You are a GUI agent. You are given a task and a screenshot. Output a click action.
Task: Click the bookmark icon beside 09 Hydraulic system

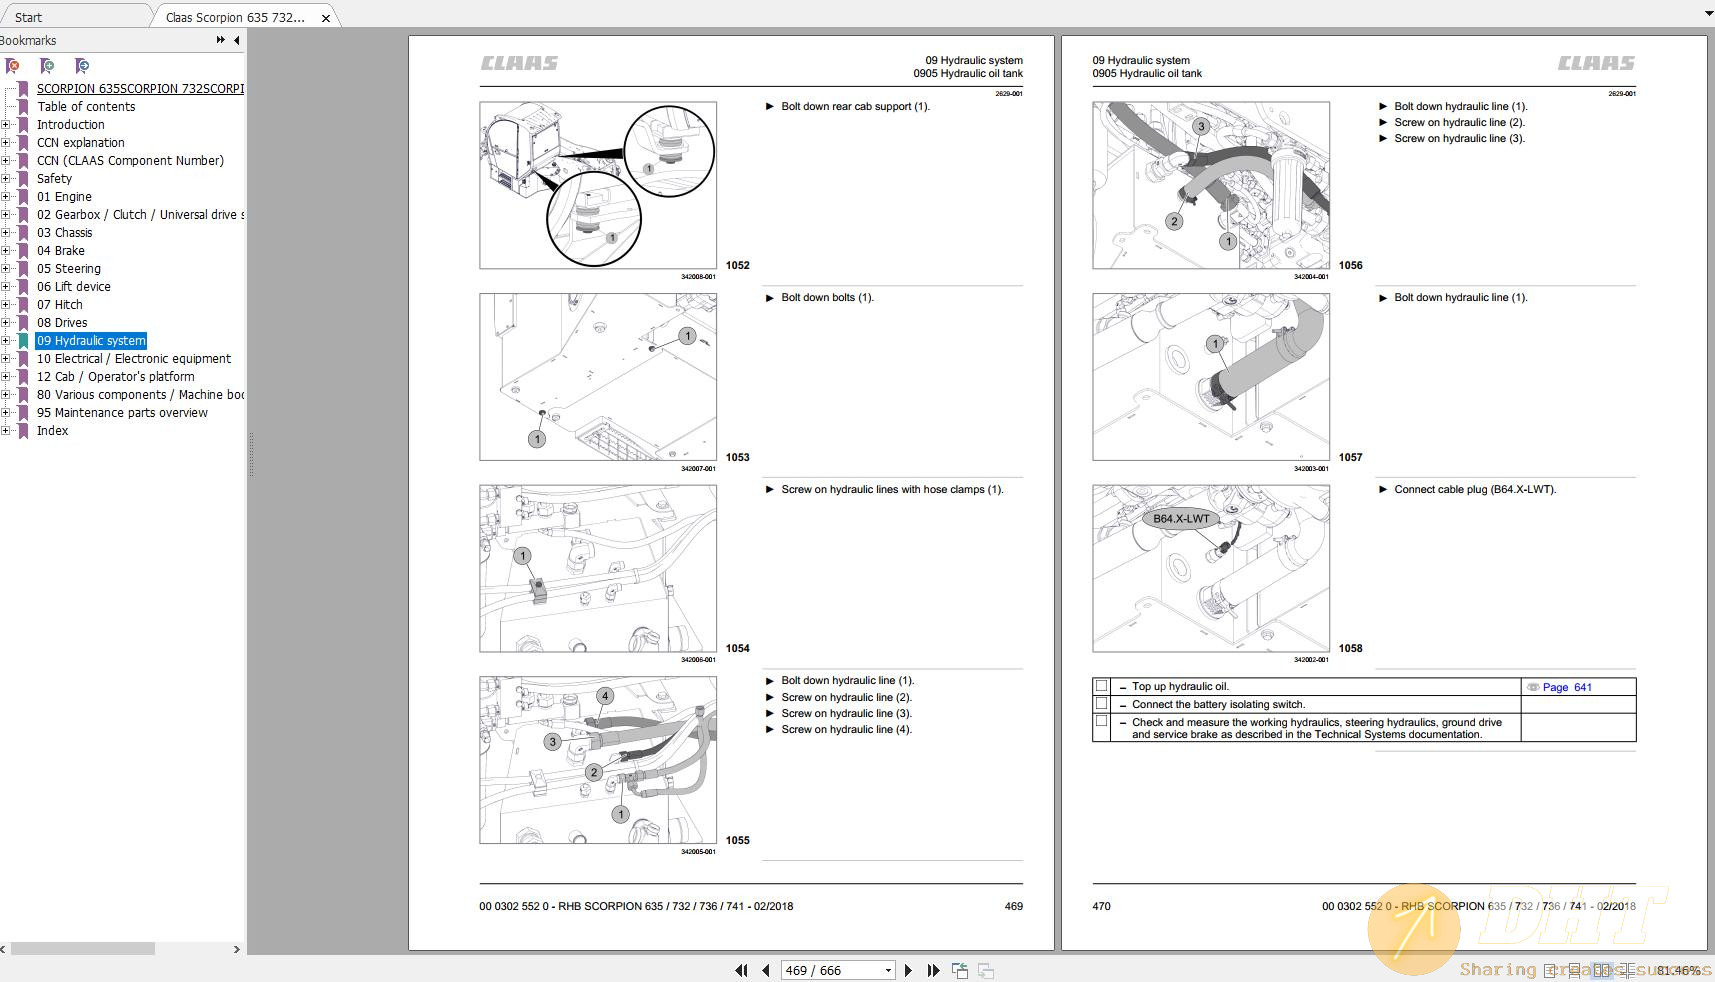coord(23,341)
